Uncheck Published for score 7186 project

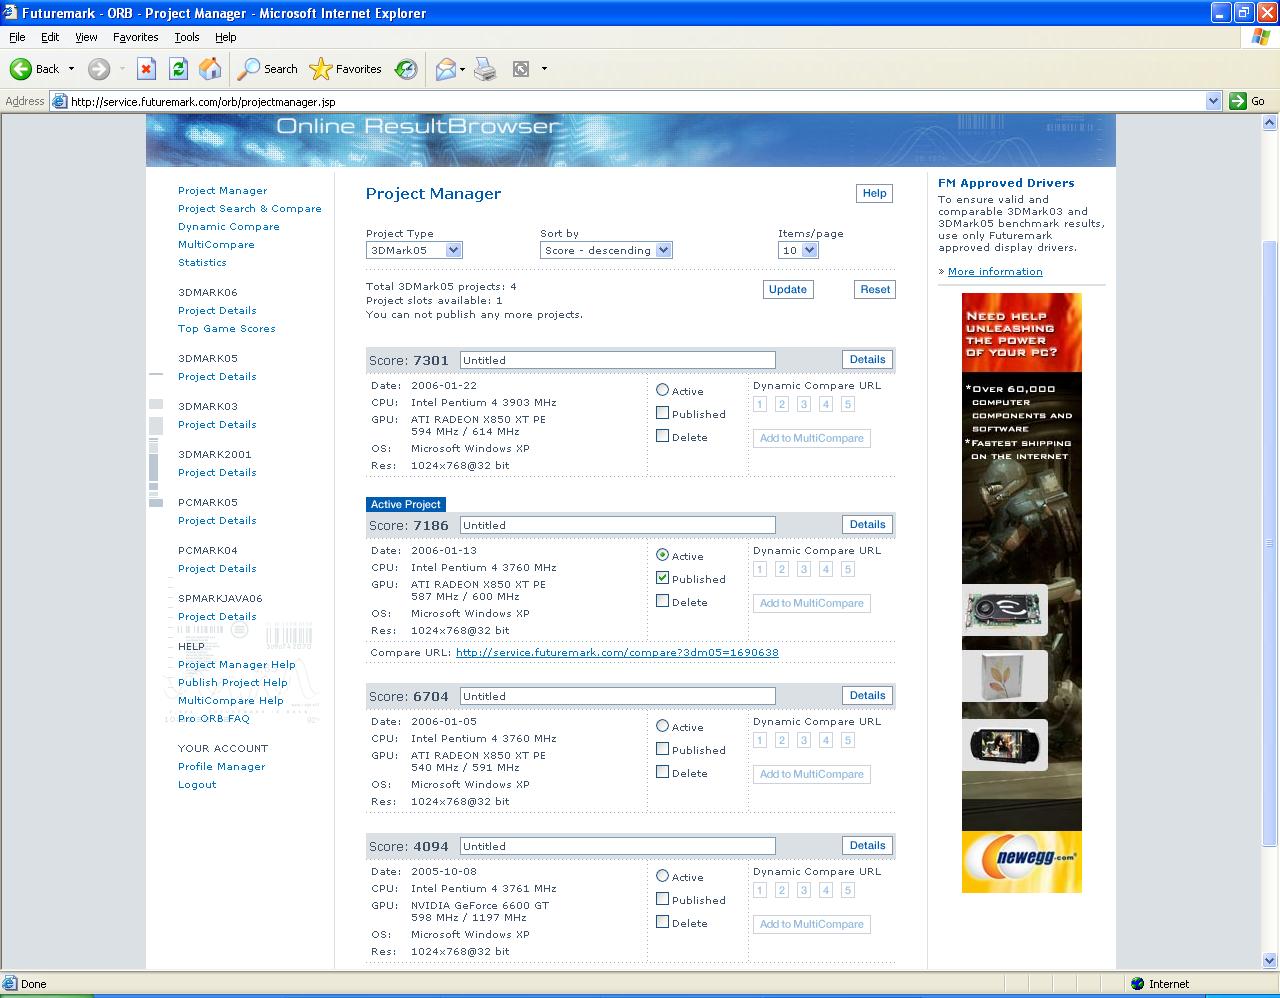pos(662,578)
